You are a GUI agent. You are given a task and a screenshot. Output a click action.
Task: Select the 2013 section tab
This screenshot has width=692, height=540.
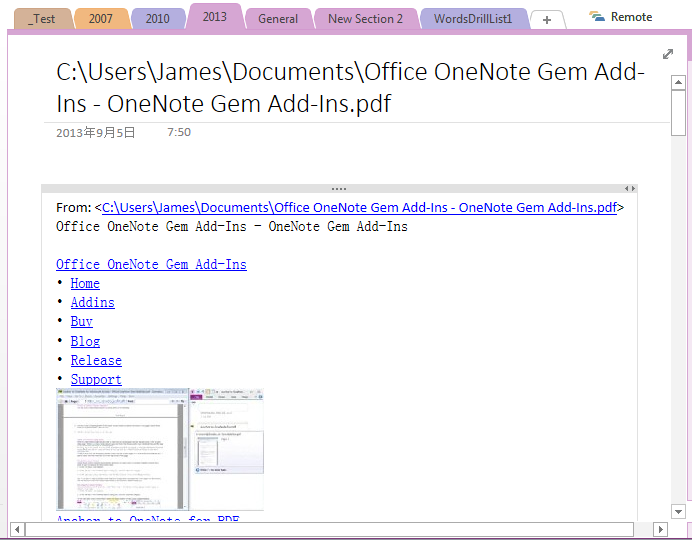tap(215, 17)
